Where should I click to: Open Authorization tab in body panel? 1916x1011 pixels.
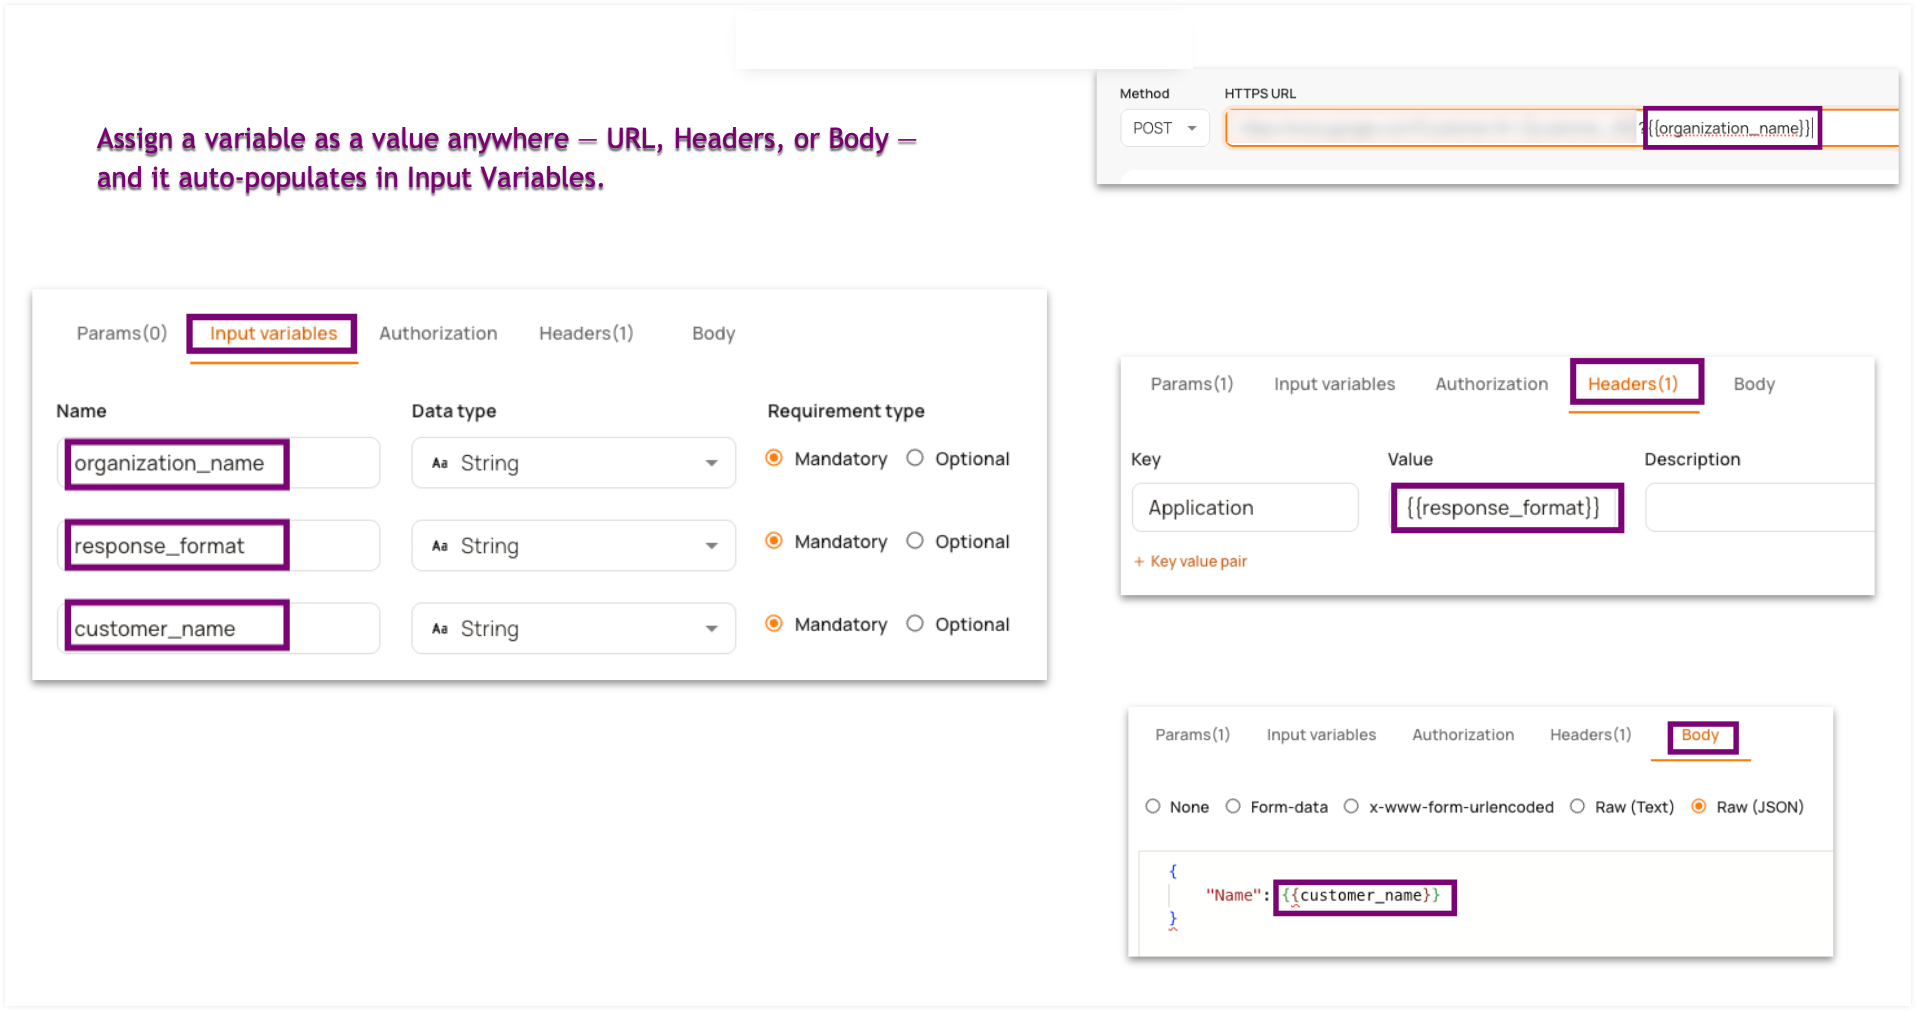[x=1463, y=735]
